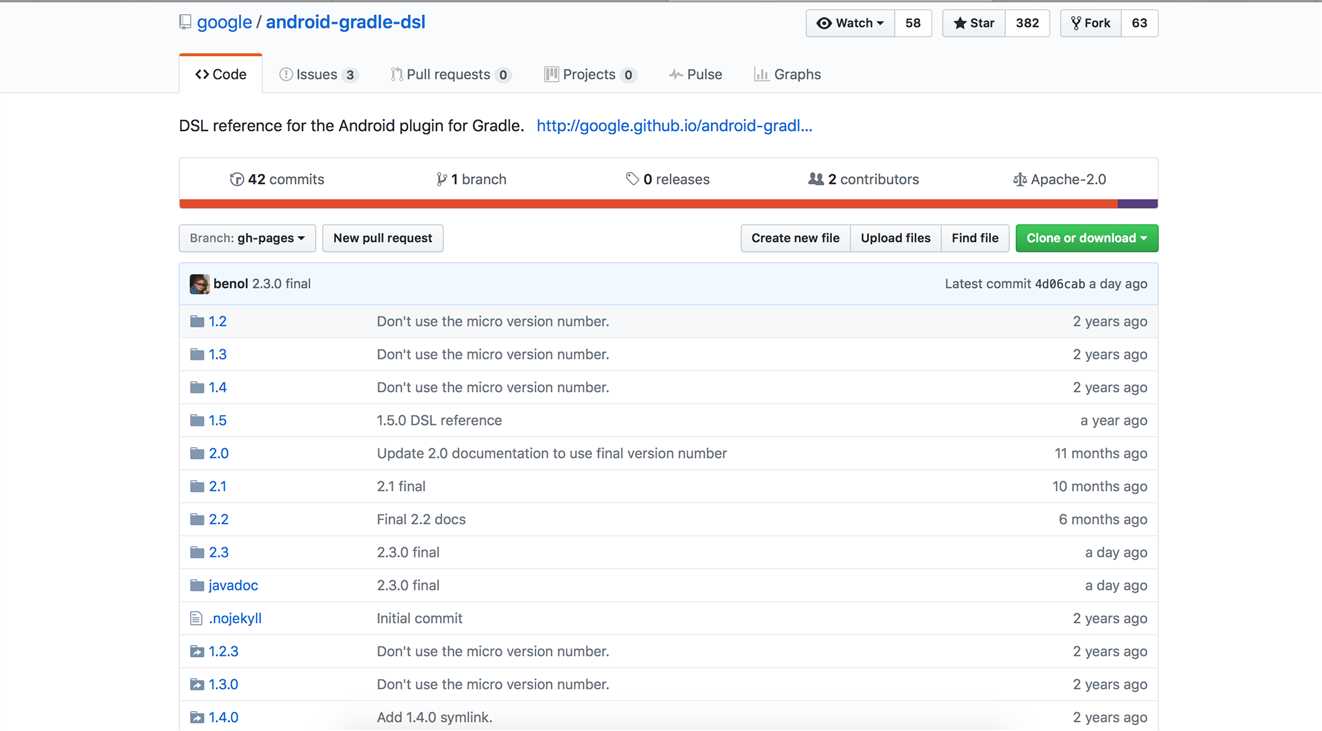1322x731 pixels.
Task: Click the folder icon for 1.3
Action: click(197, 354)
